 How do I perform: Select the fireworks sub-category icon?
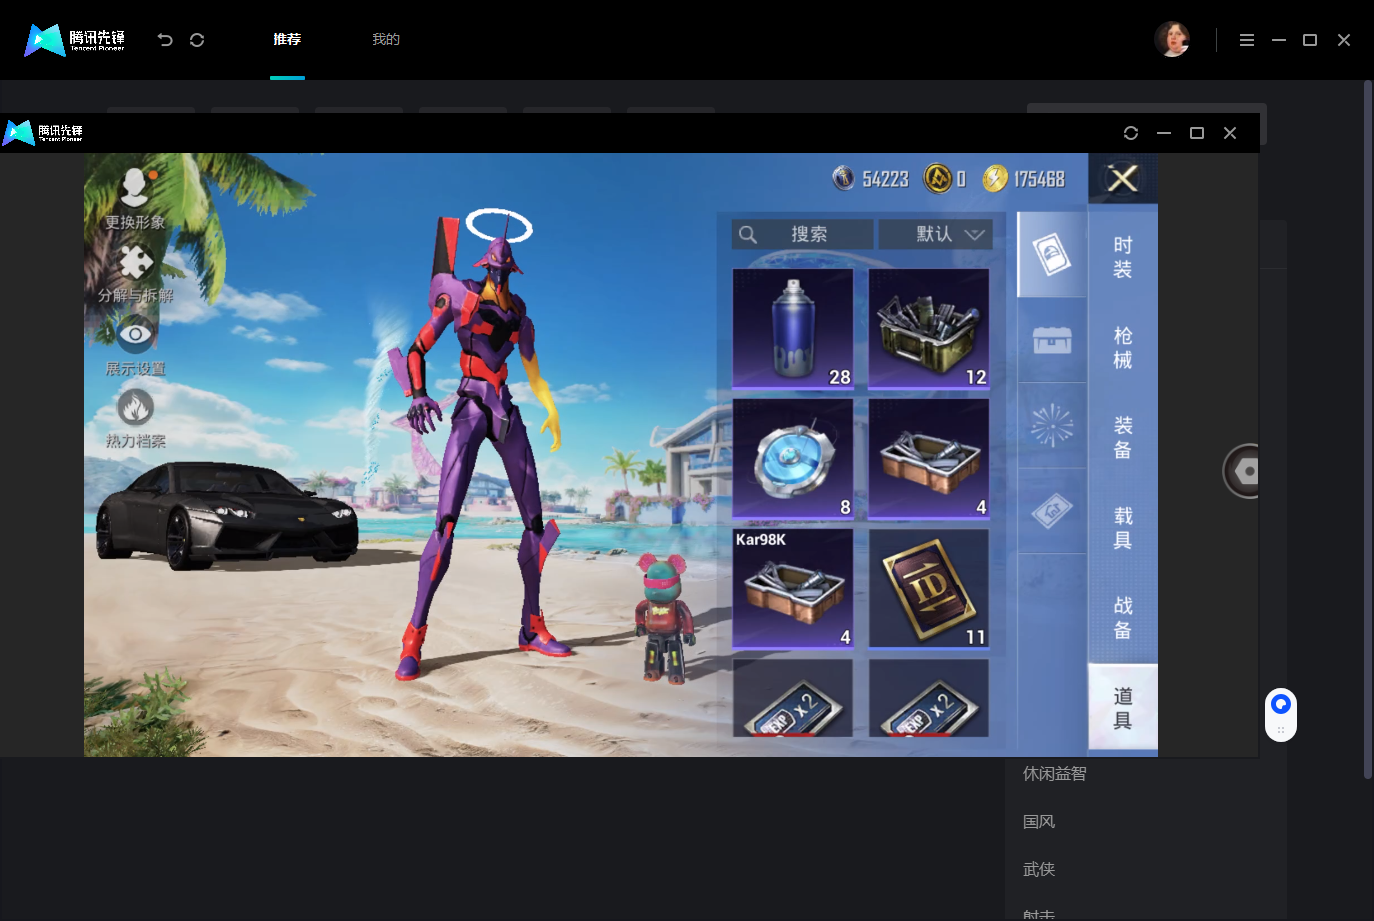click(1052, 426)
